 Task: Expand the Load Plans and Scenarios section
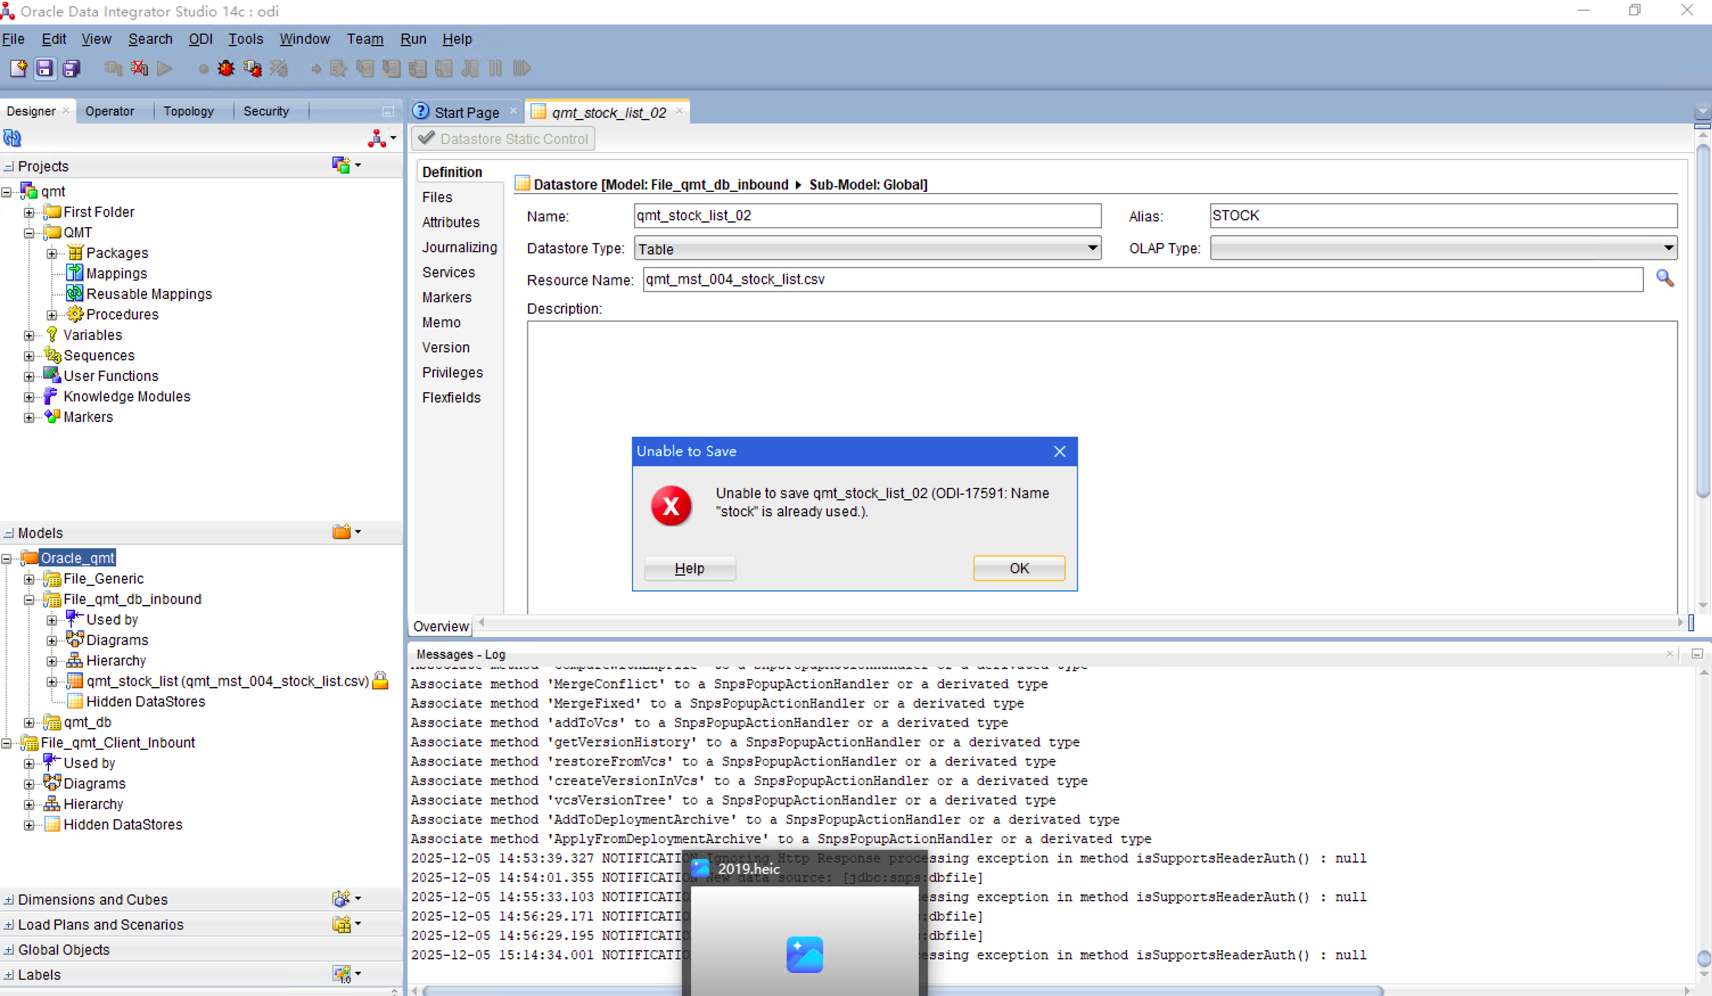(9, 925)
